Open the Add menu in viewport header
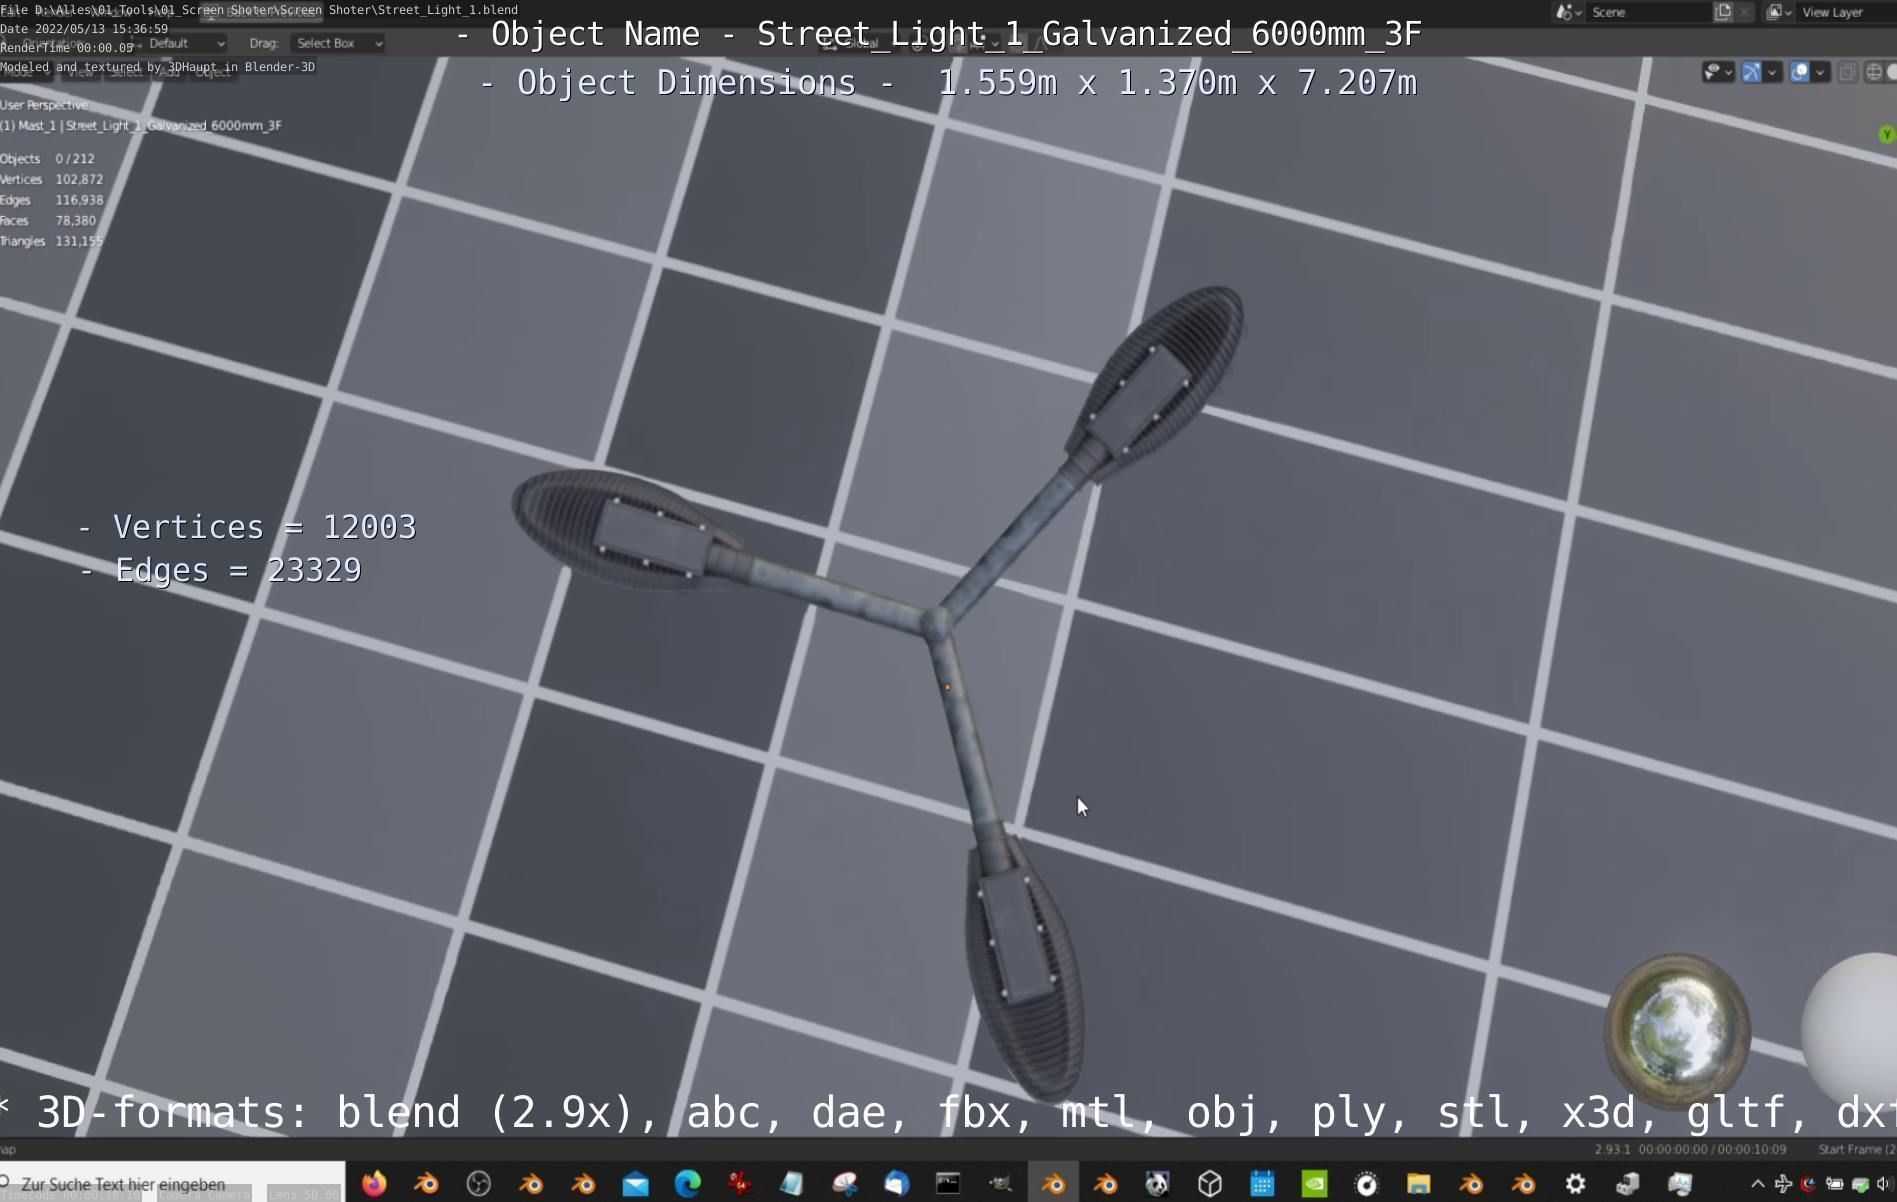Image resolution: width=1897 pixels, height=1202 pixels. click(x=169, y=72)
